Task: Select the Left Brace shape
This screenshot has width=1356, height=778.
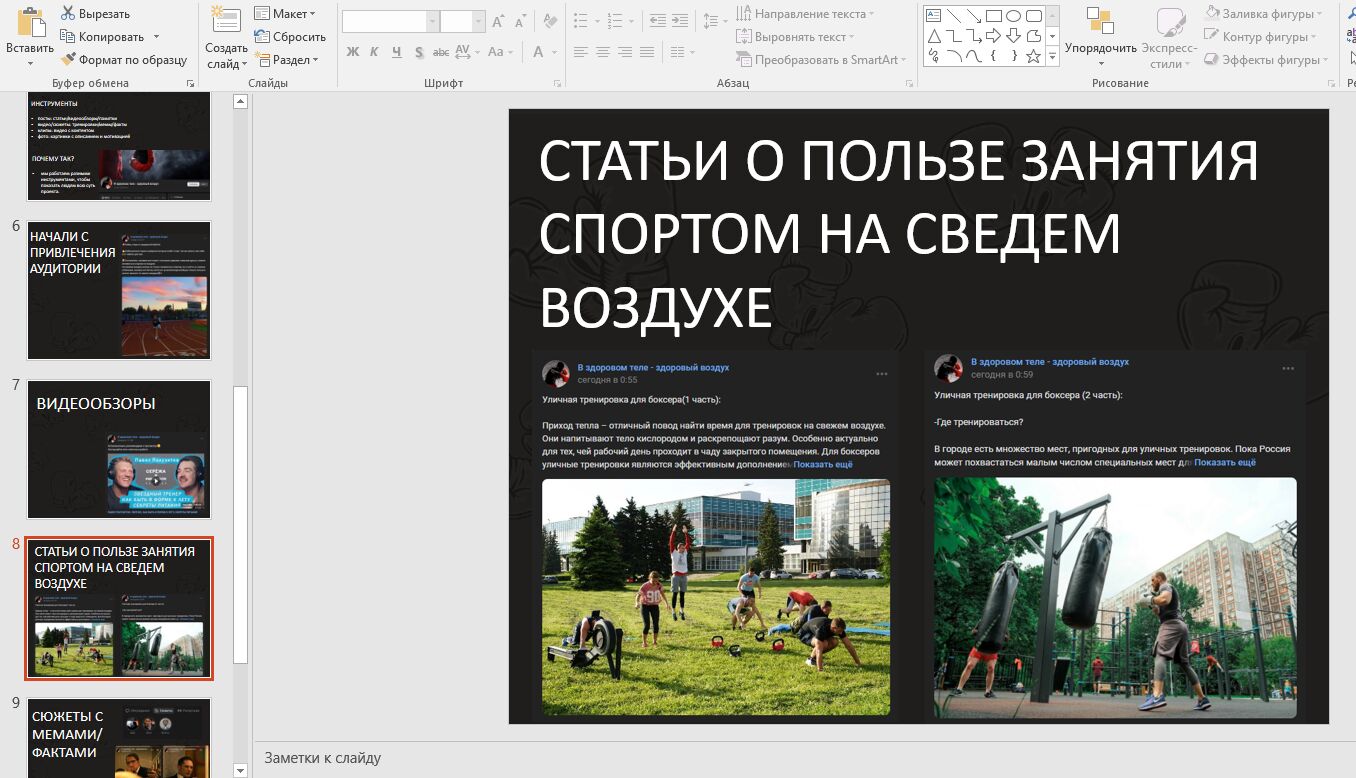Action: coord(994,56)
